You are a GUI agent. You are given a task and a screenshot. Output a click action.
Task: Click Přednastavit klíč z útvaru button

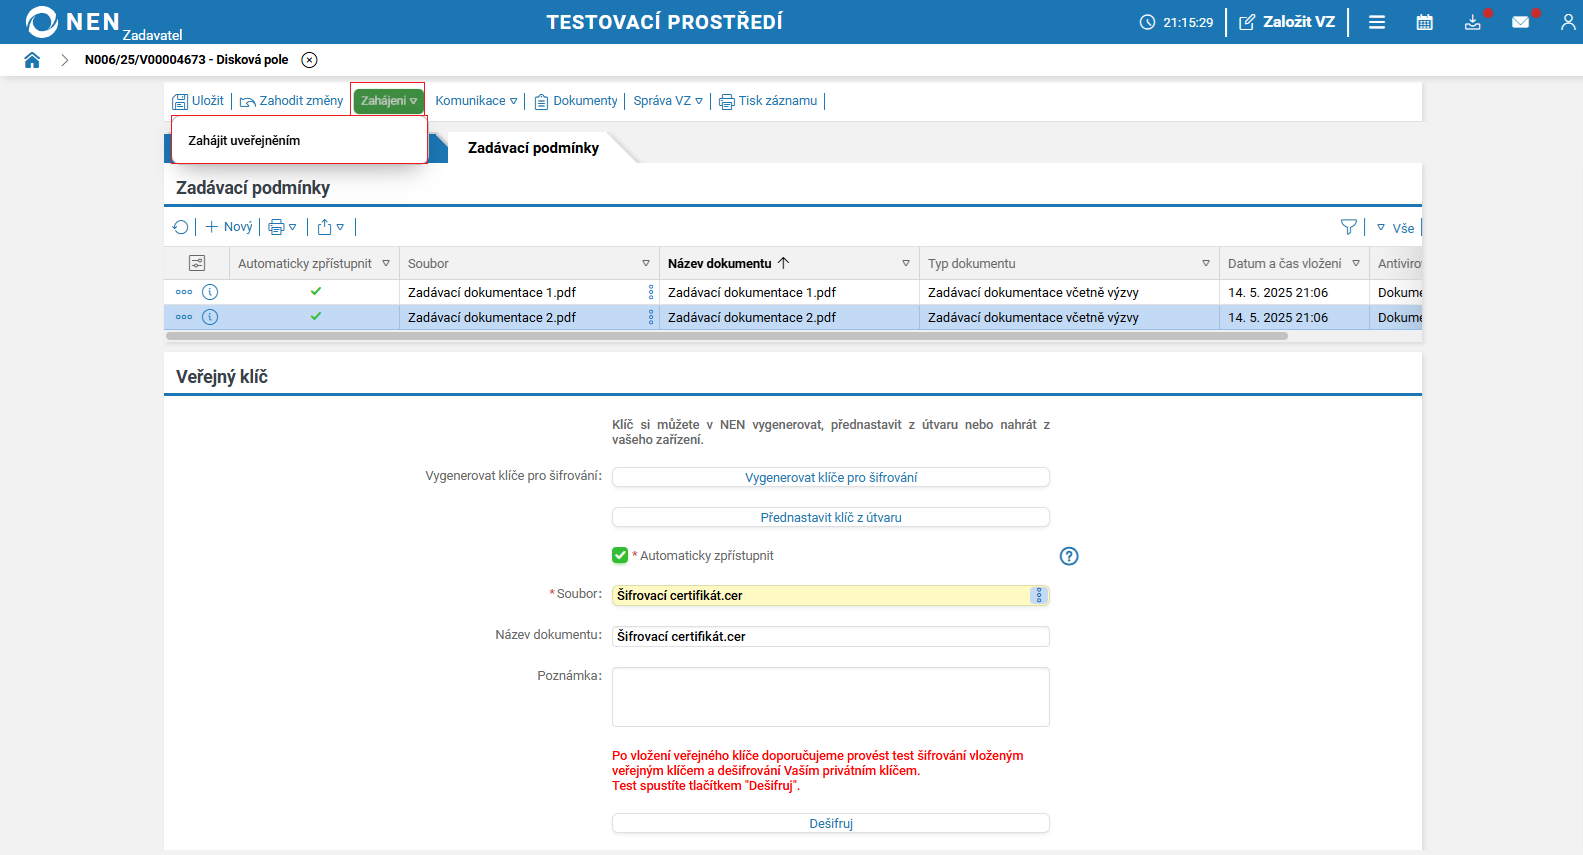831,517
